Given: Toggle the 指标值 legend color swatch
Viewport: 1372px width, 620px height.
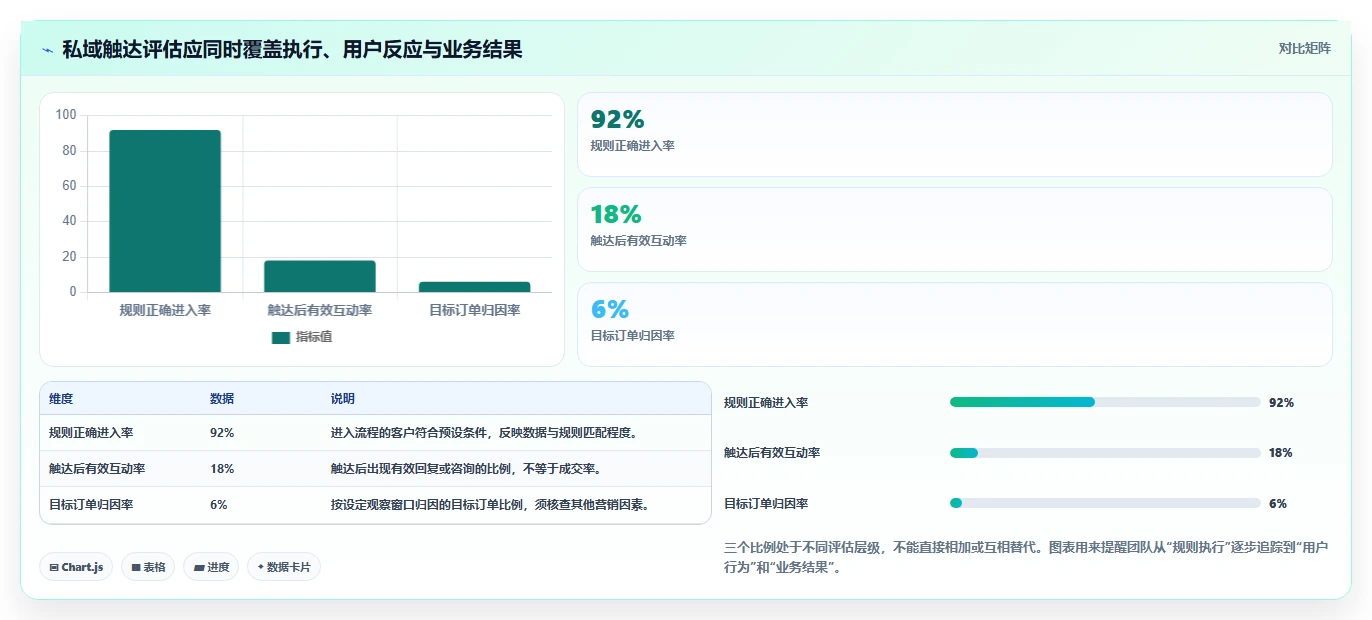Looking at the screenshot, I should [x=281, y=338].
